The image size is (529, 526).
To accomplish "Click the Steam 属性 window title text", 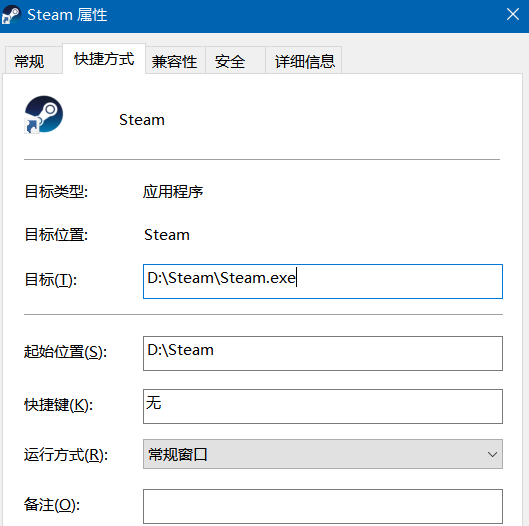I will [x=67, y=15].
